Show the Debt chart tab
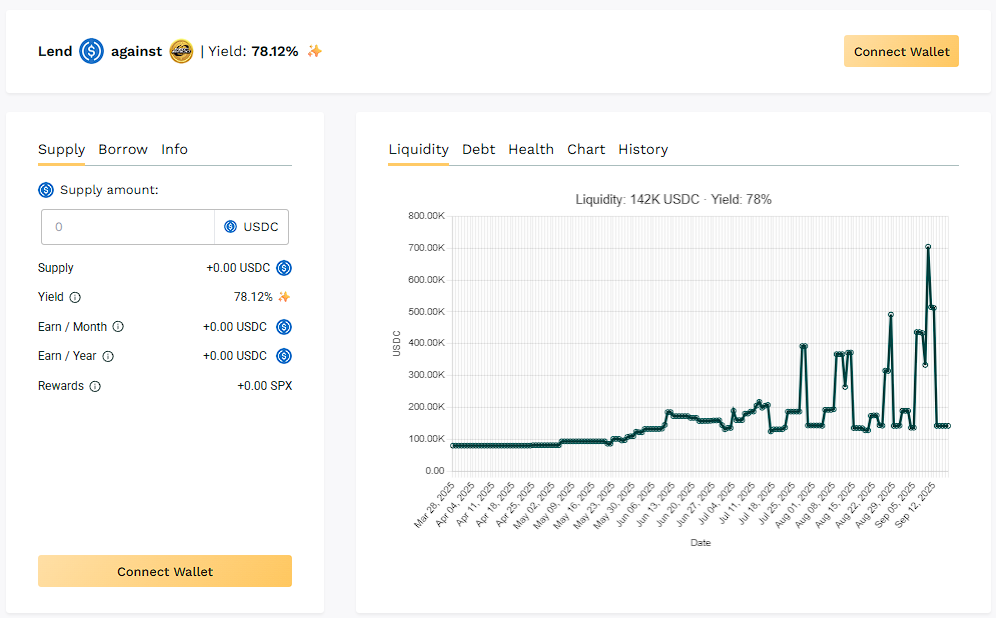This screenshot has width=996, height=618. [478, 149]
